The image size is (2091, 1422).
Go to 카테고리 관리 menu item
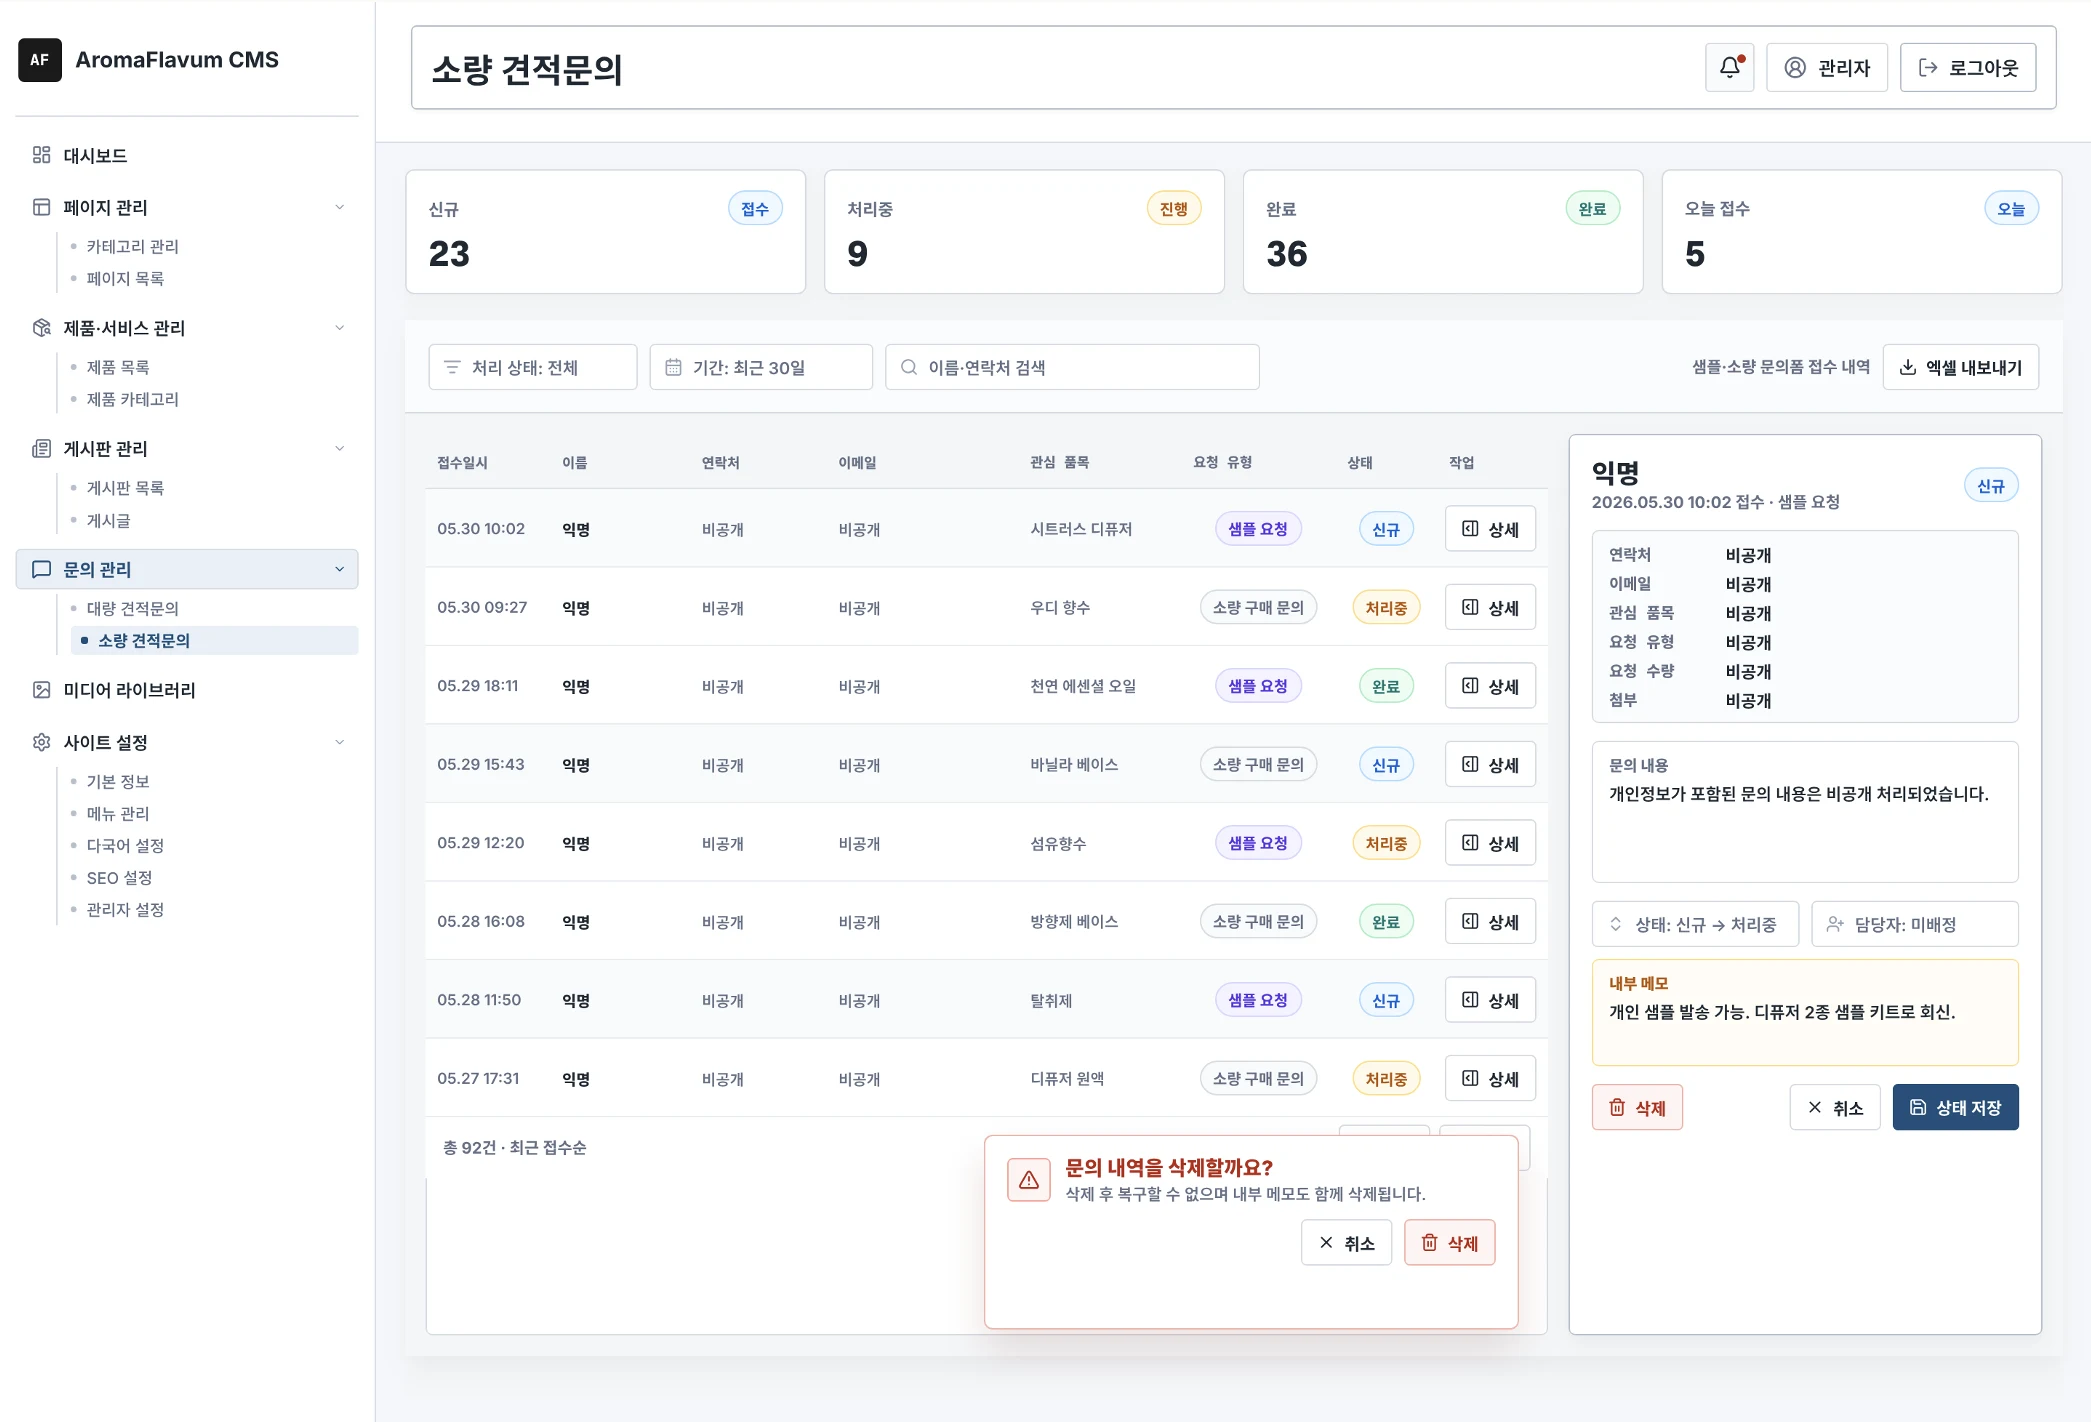(132, 246)
